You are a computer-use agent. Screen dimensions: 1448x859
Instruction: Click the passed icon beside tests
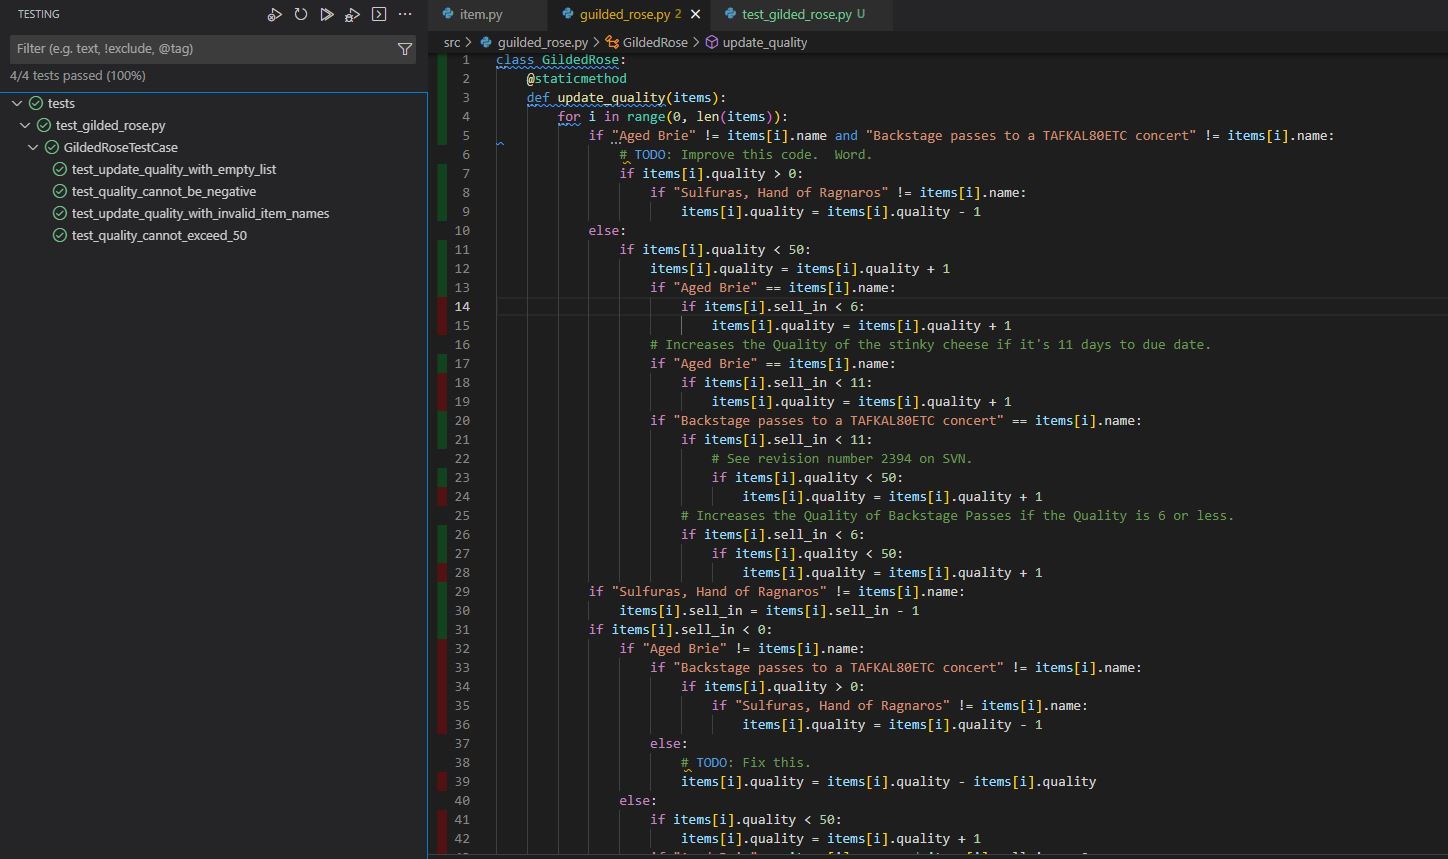coord(36,103)
